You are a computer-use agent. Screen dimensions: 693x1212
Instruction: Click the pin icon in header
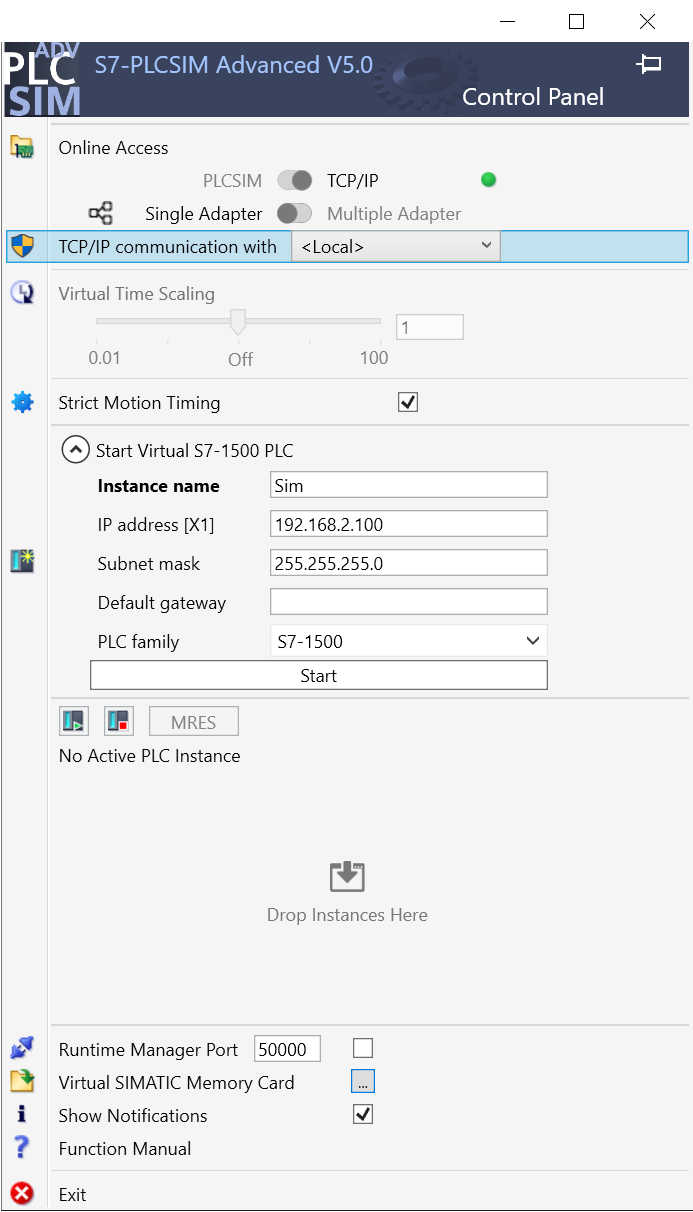[649, 65]
